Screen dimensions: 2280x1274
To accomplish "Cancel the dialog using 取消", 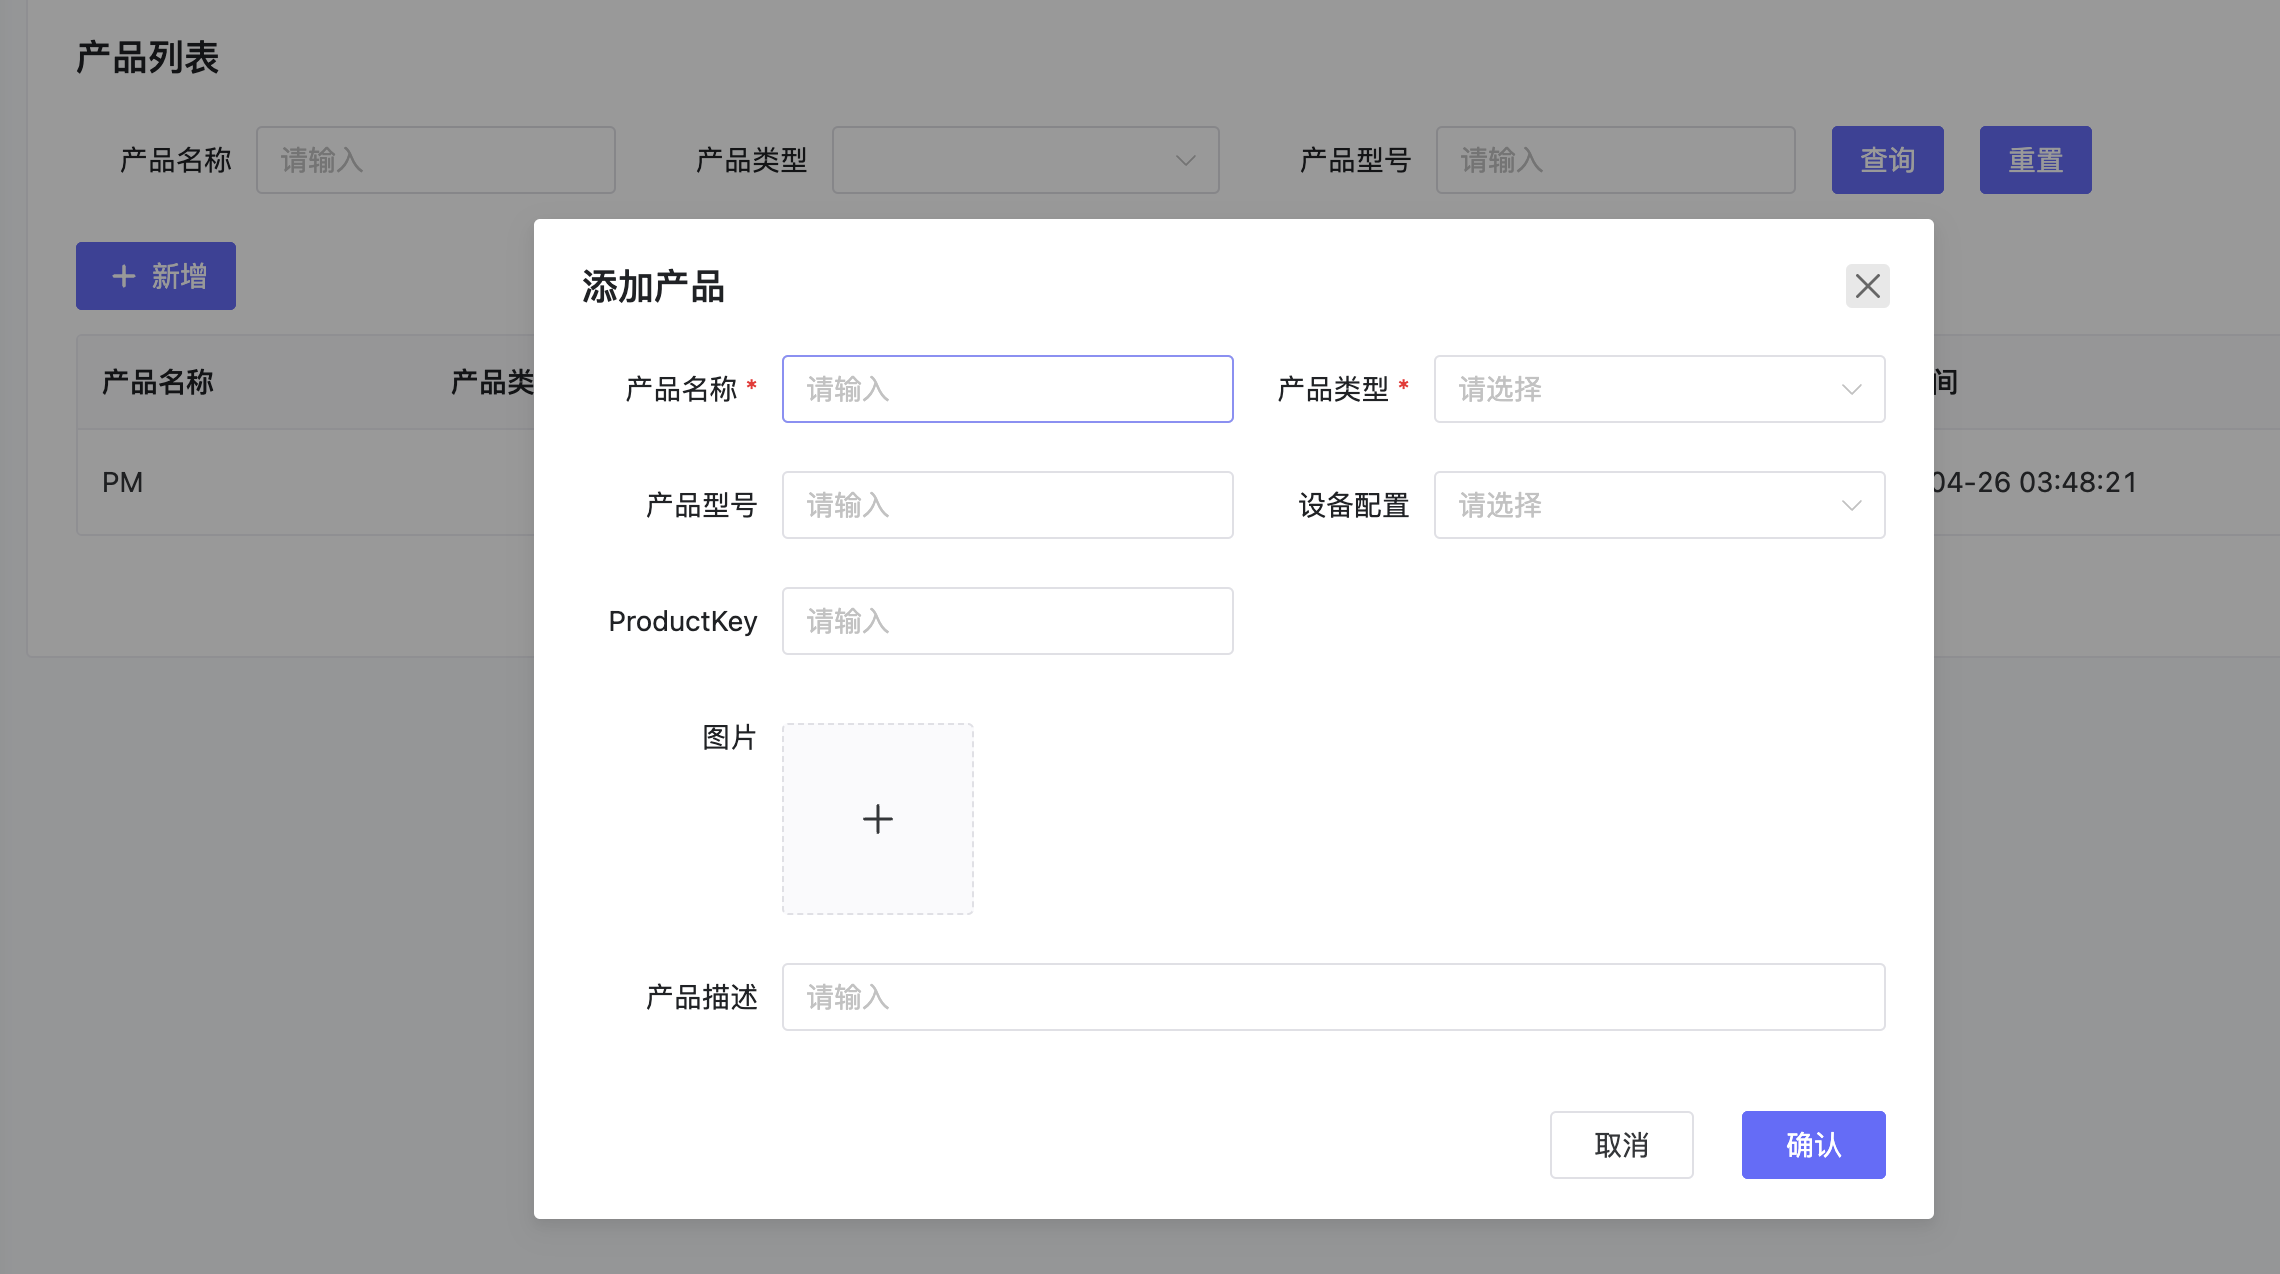I will coord(1621,1145).
